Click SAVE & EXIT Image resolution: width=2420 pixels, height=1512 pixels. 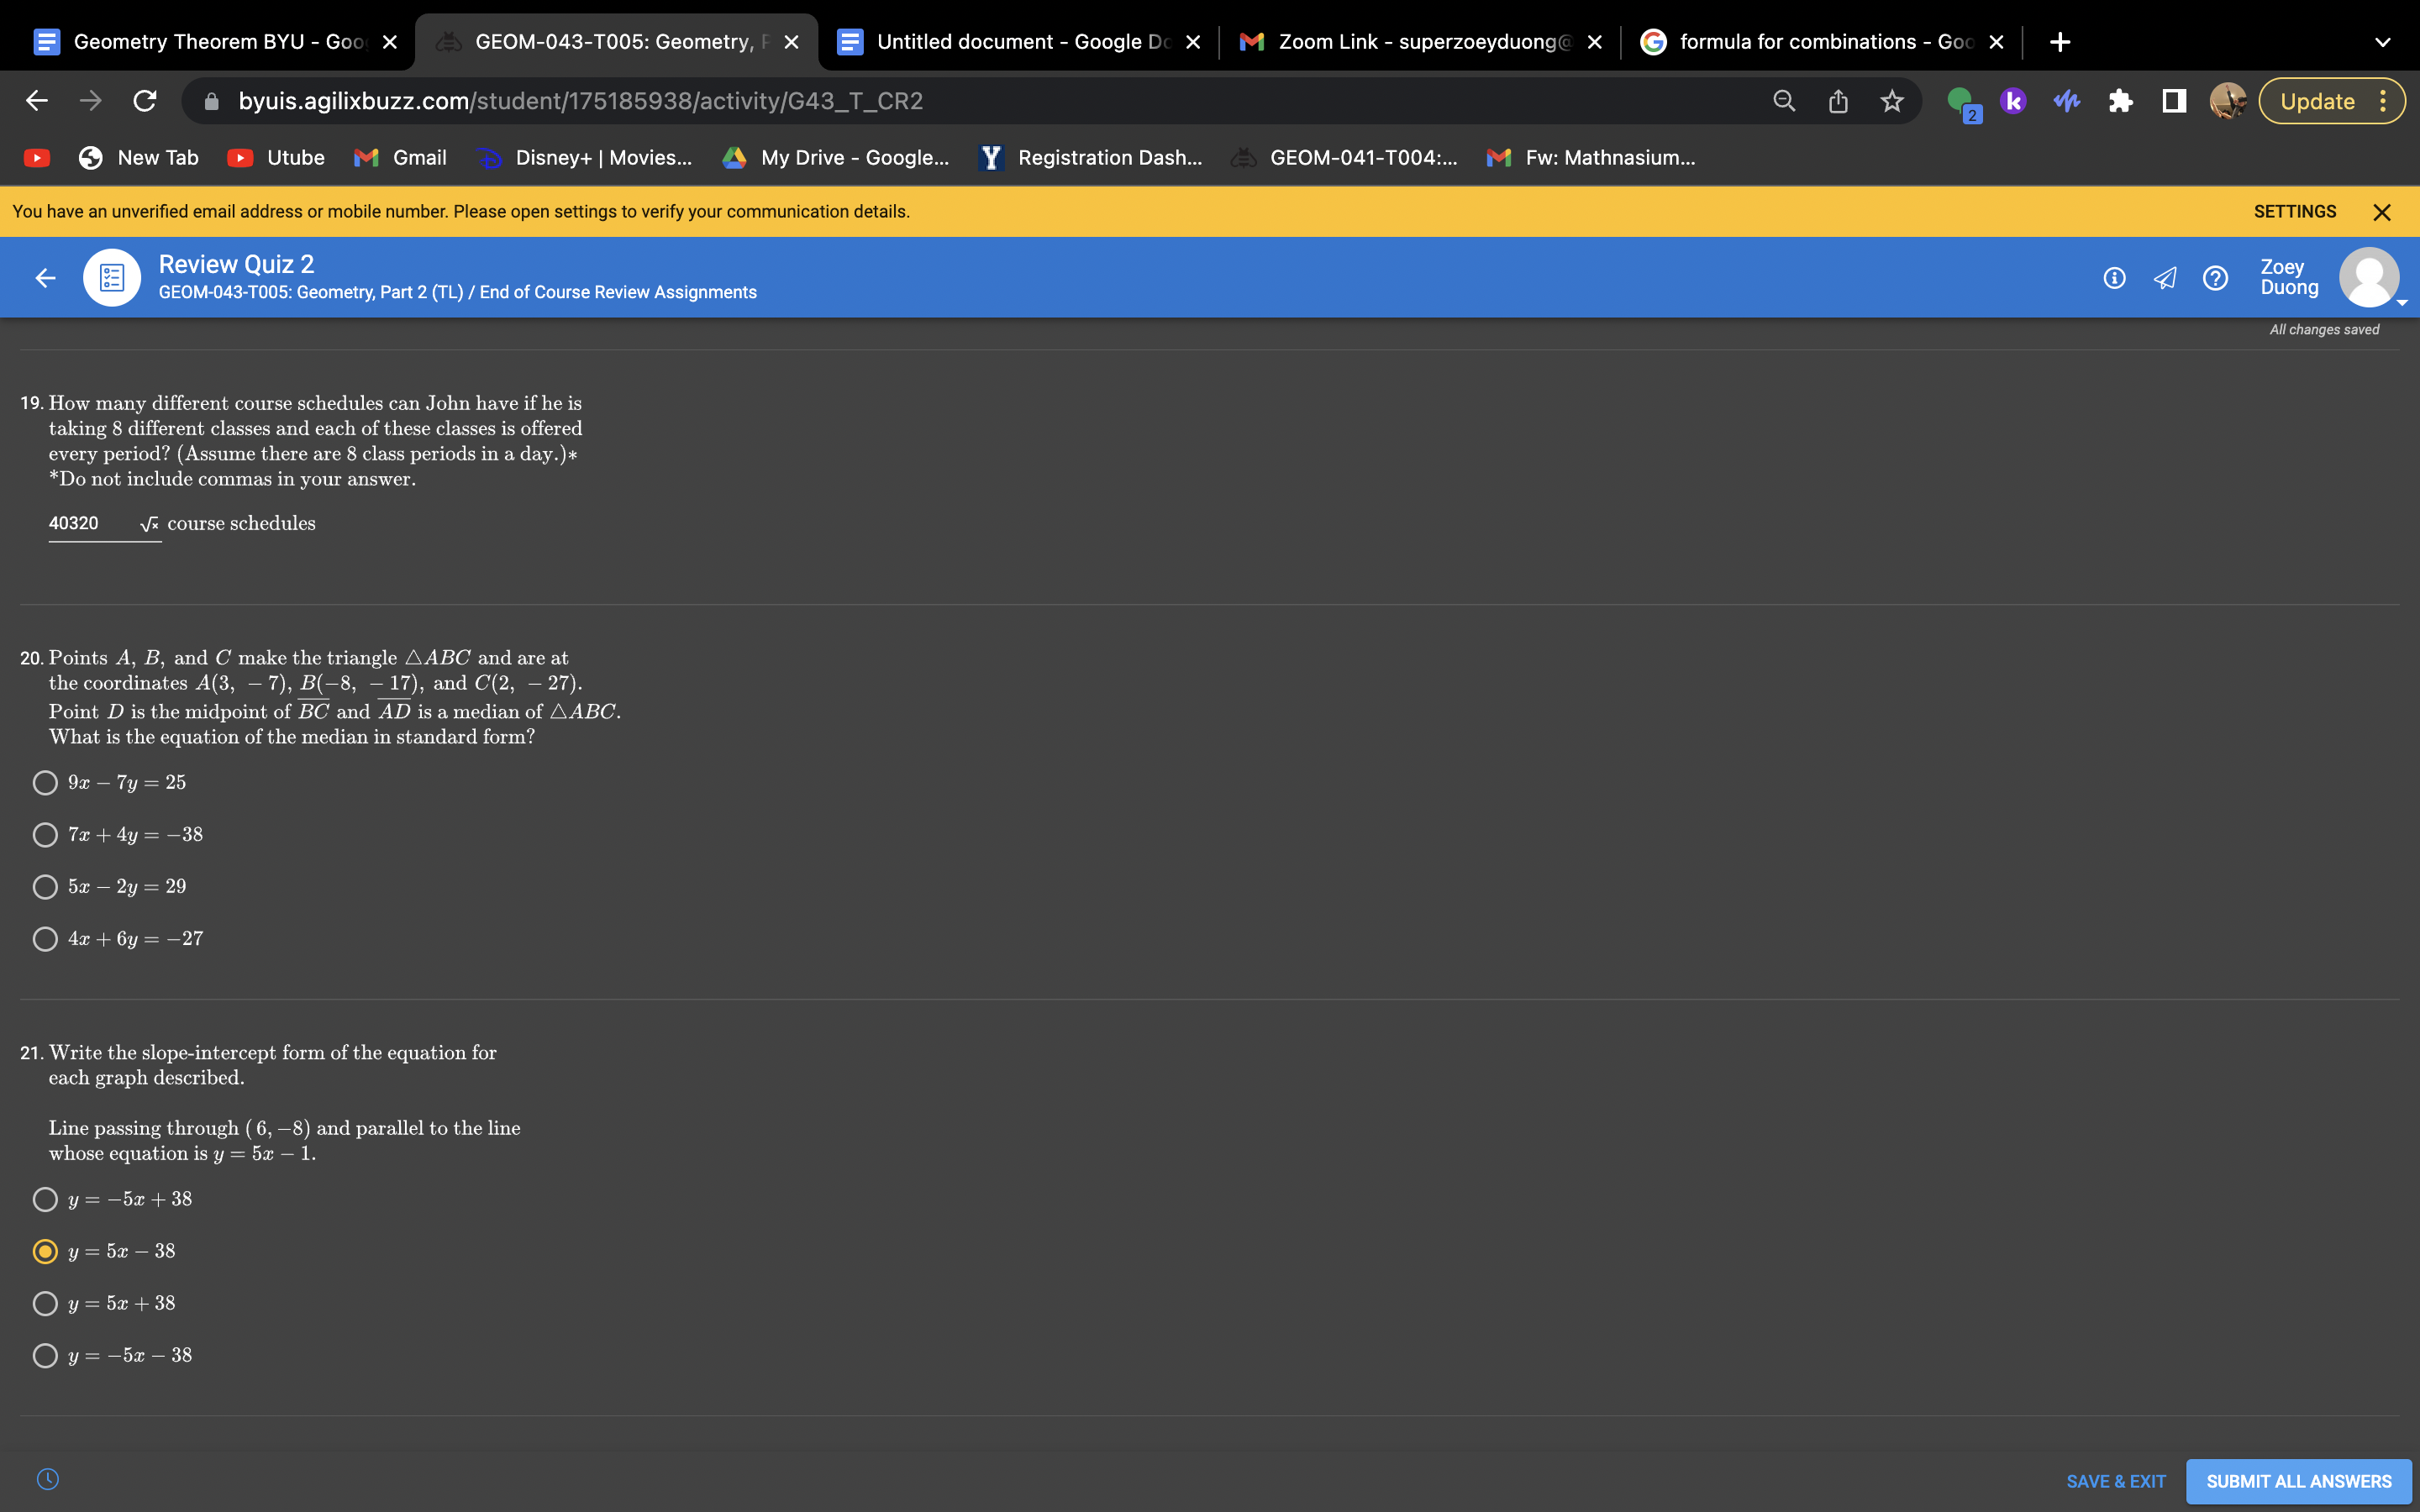(x=2115, y=1481)
